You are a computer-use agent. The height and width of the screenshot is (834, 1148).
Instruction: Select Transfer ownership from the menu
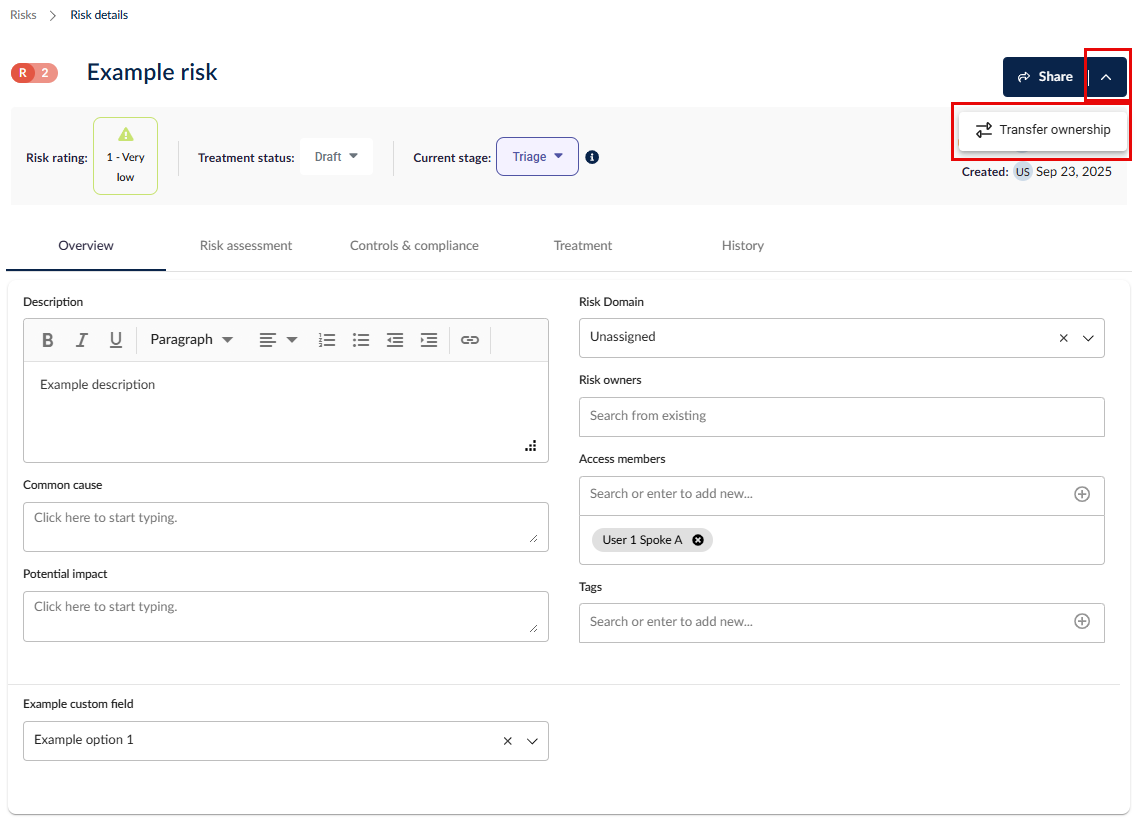[1043, 130]
